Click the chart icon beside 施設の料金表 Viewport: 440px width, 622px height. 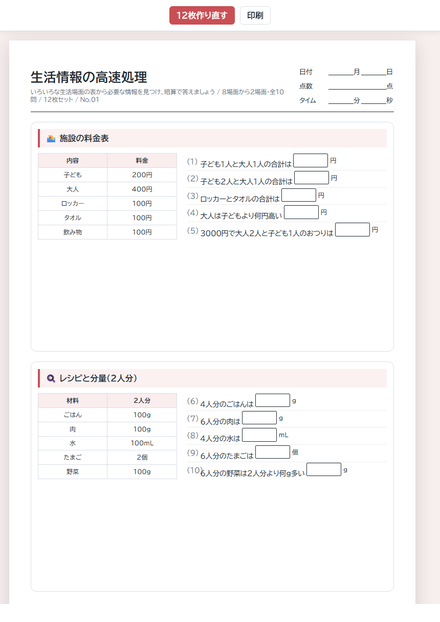click(51, 138)
